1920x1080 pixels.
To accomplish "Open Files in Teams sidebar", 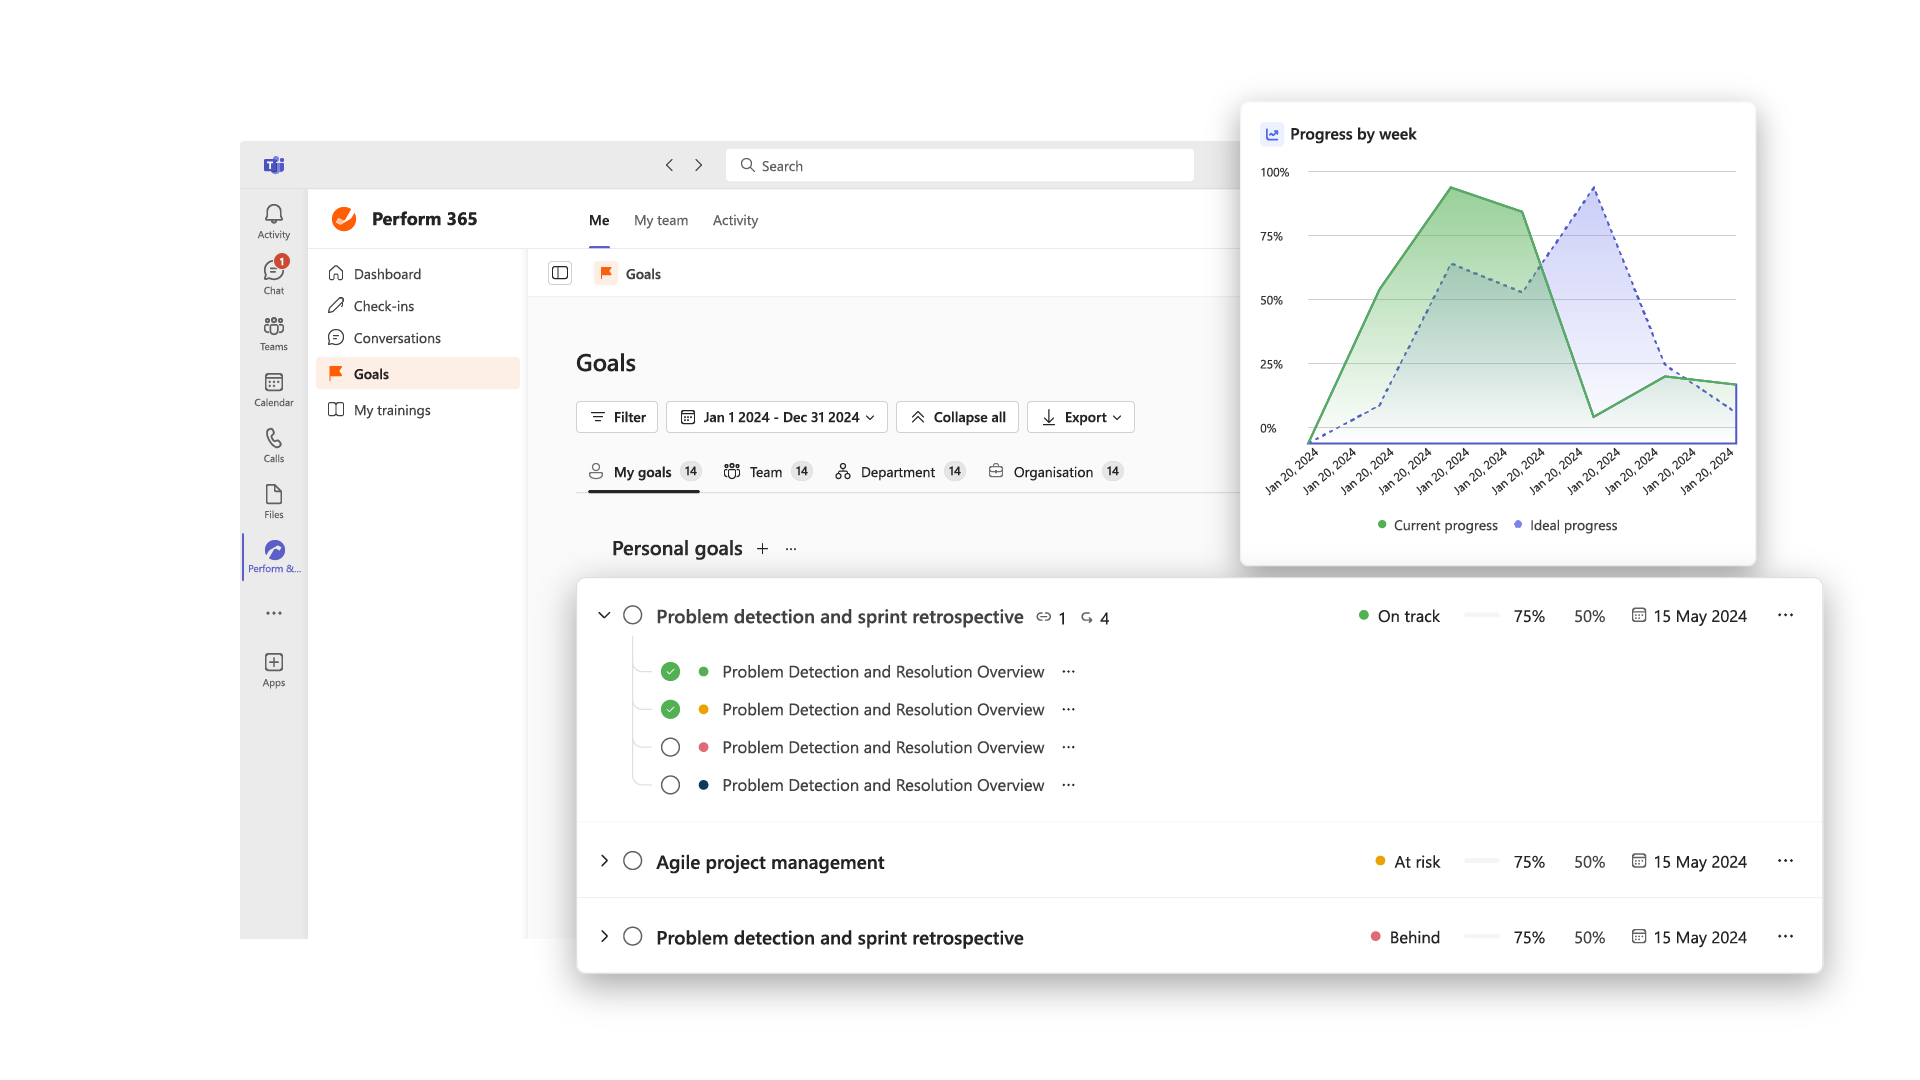I will [273, 501].
